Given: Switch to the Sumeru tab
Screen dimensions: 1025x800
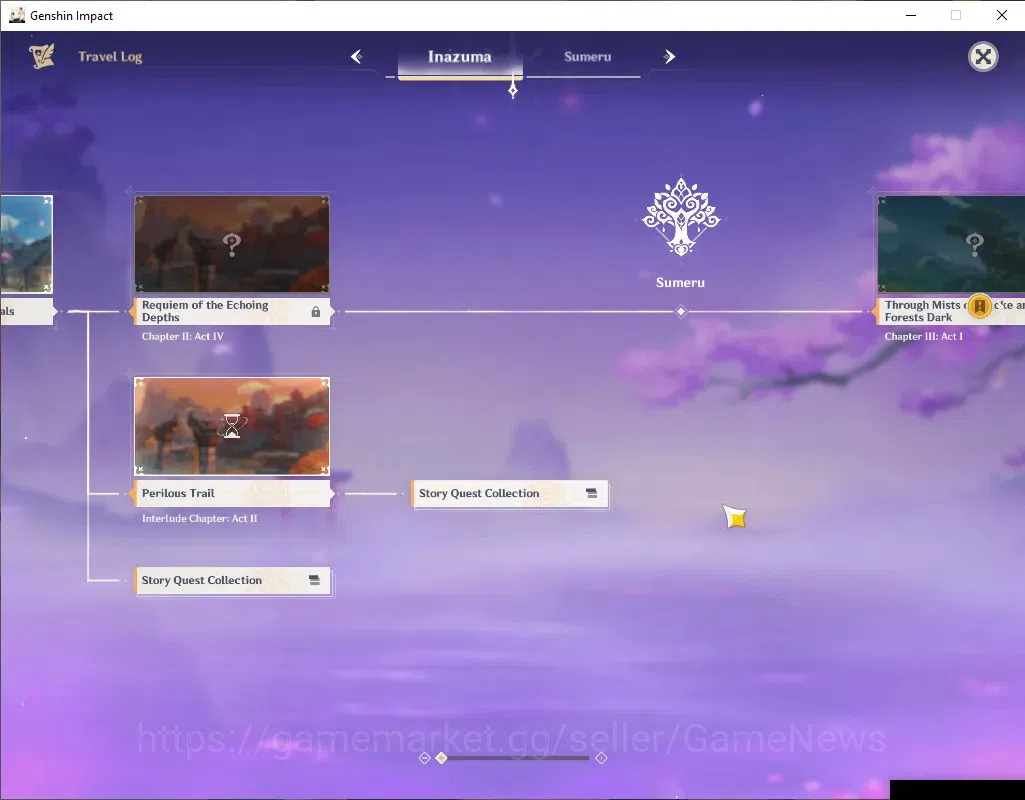Looking at the screenshot, I should (587, 57).
